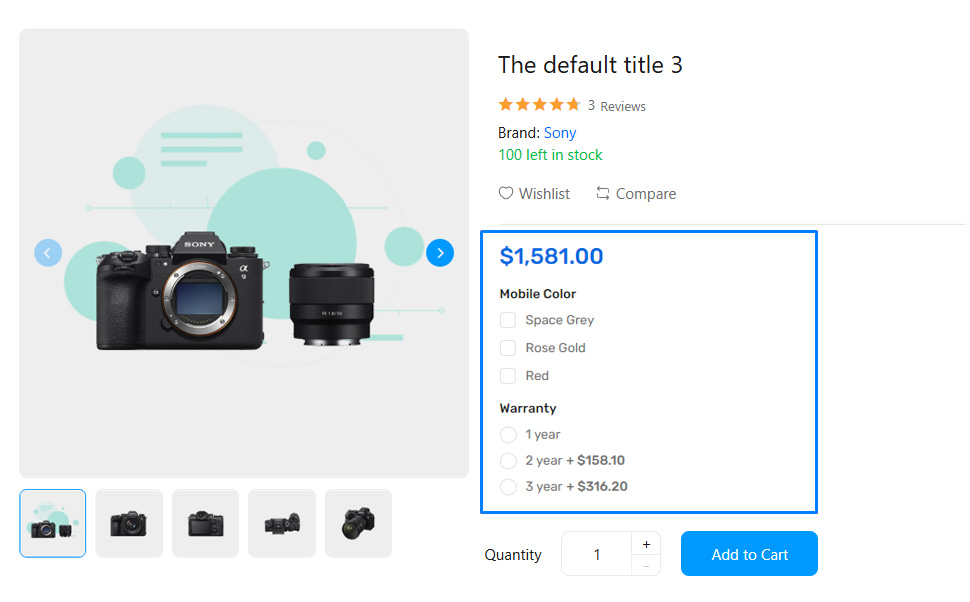Open the Sony brand link
The image size is (970, 602).
[x=560, y=133]
